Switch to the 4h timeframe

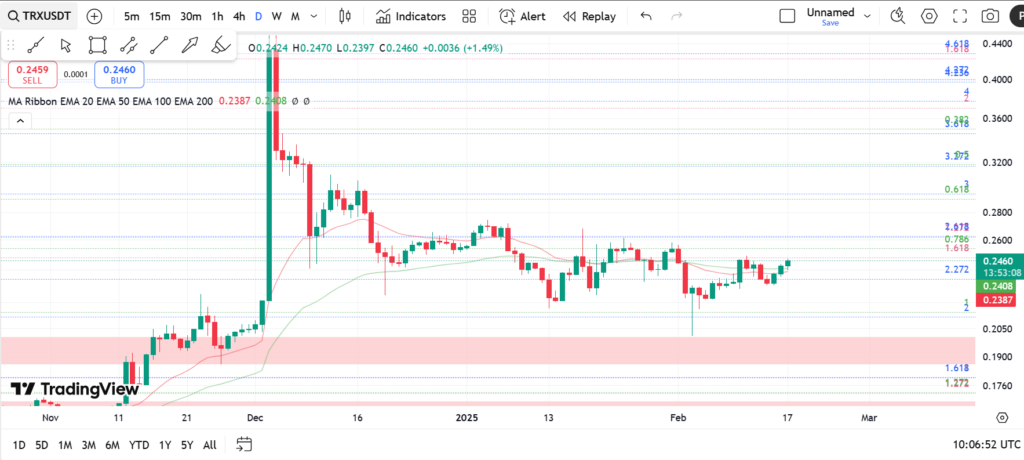(238, 16)
